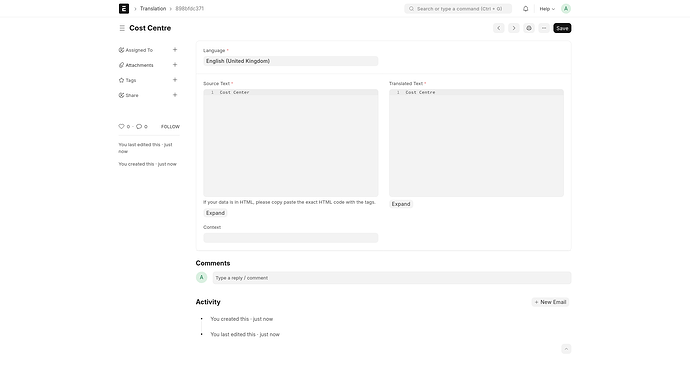690x379 pixels.
Task: Navigate to the Translation breadcrumb
Action: tap(153, 8)
